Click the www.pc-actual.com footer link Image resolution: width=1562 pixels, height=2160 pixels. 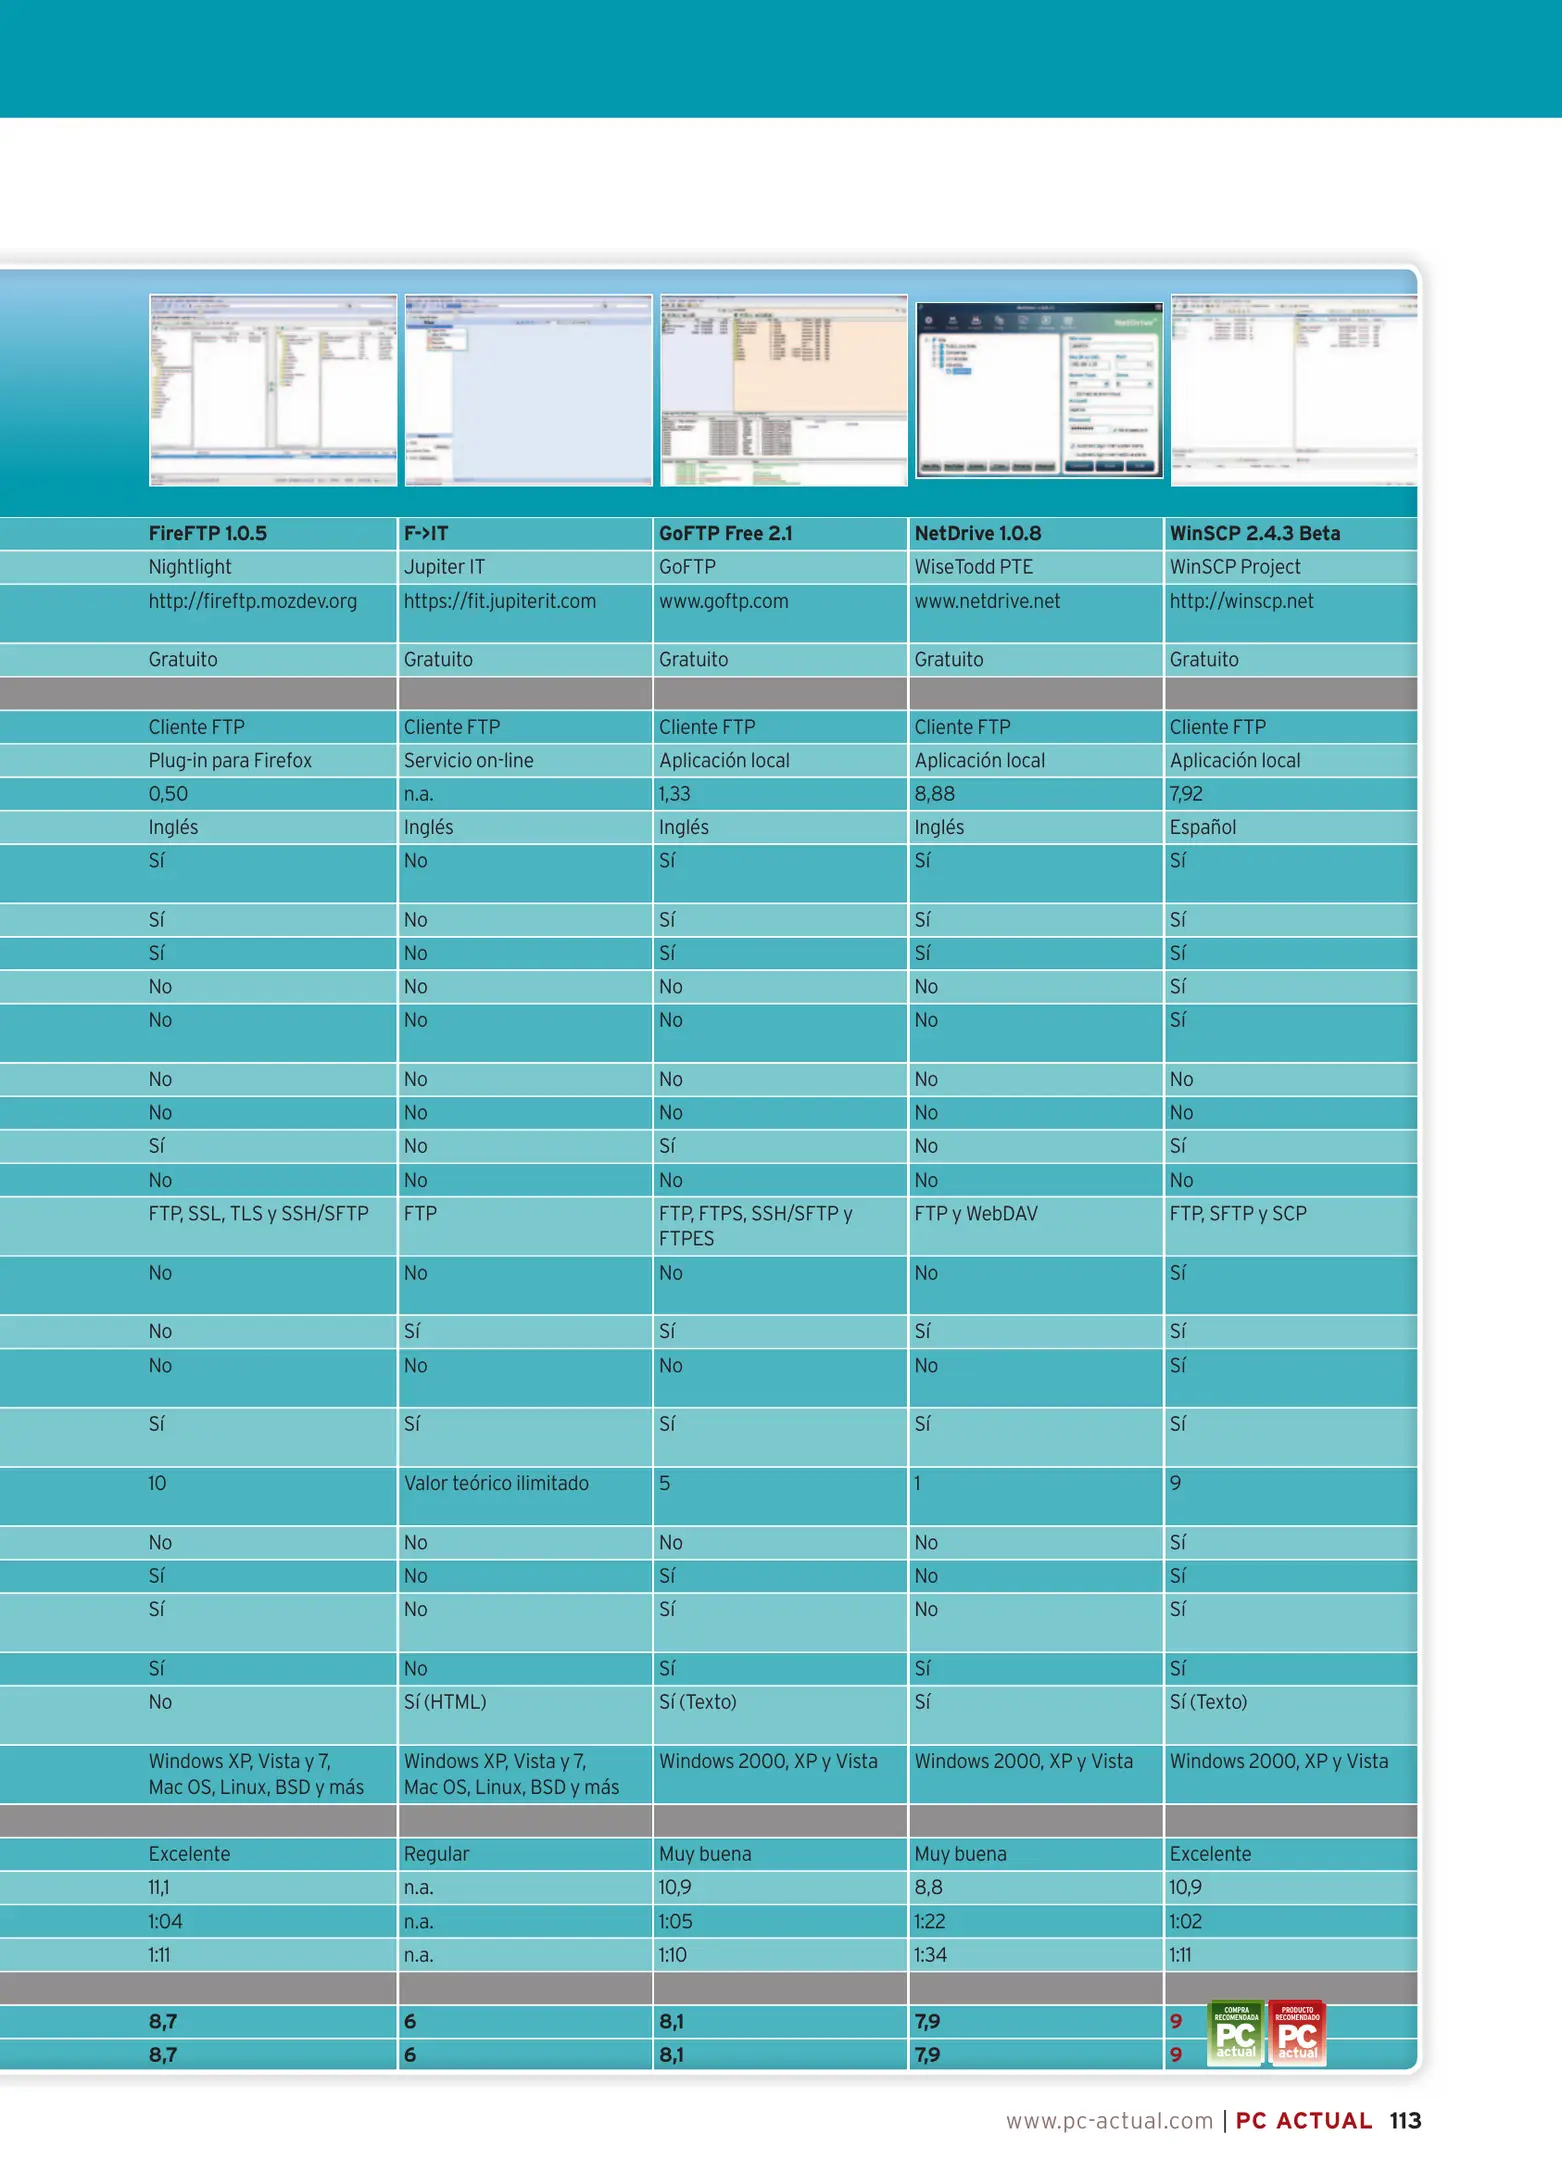pyautogui.click(x=1108, y=2120)
